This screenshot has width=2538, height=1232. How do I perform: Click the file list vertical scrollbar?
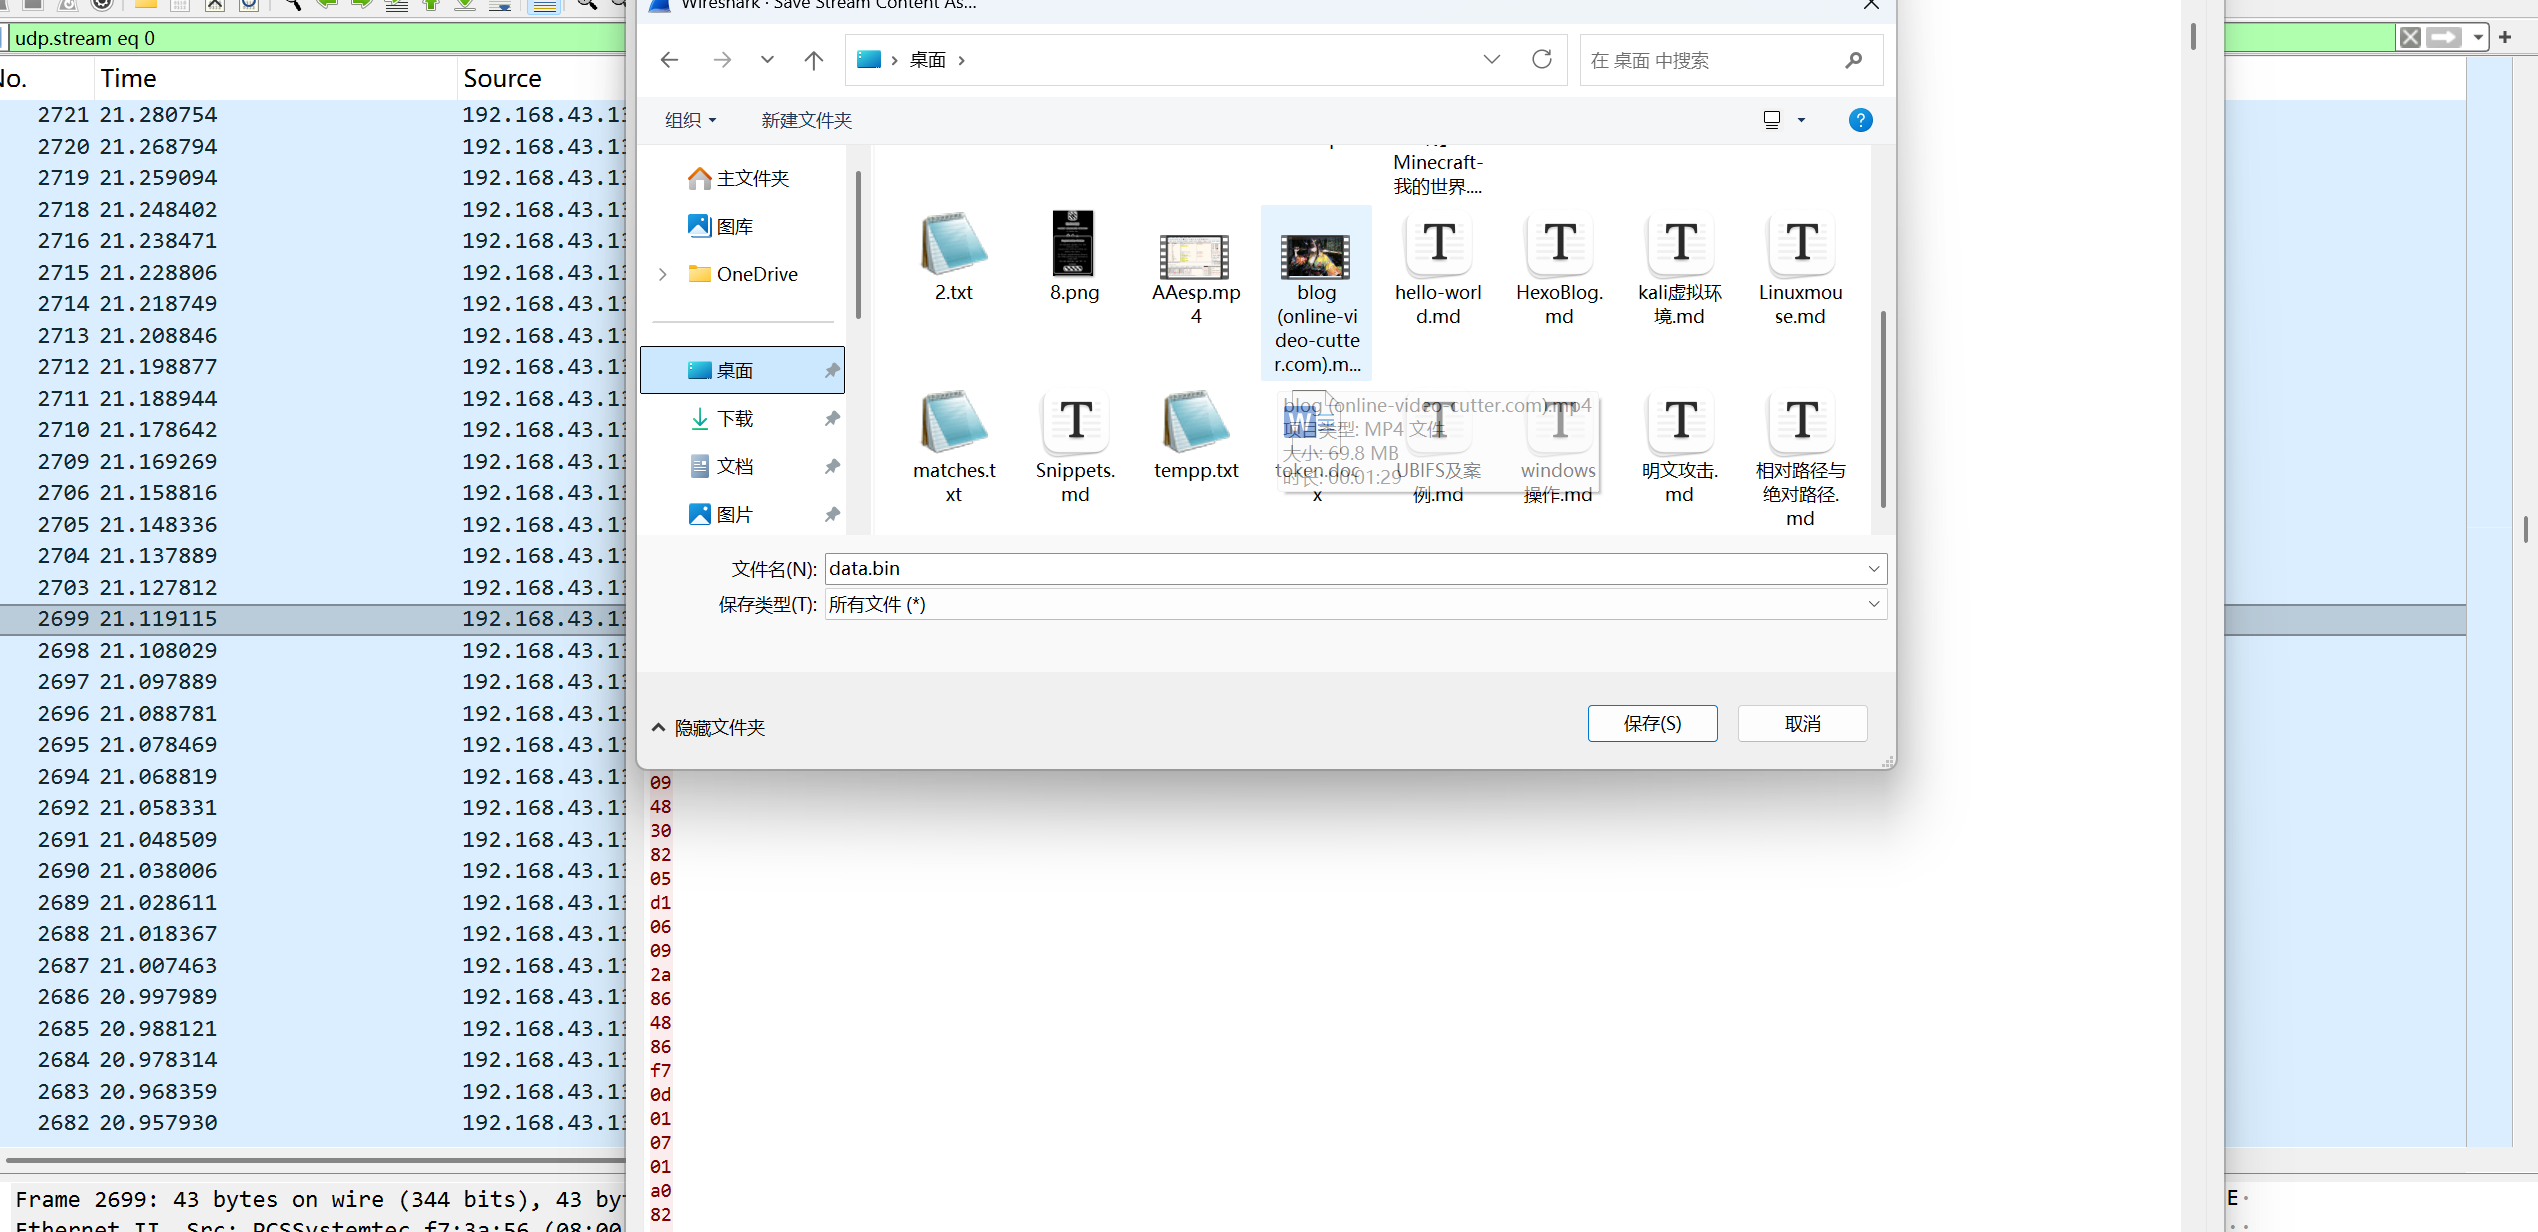coord(1883,410)
